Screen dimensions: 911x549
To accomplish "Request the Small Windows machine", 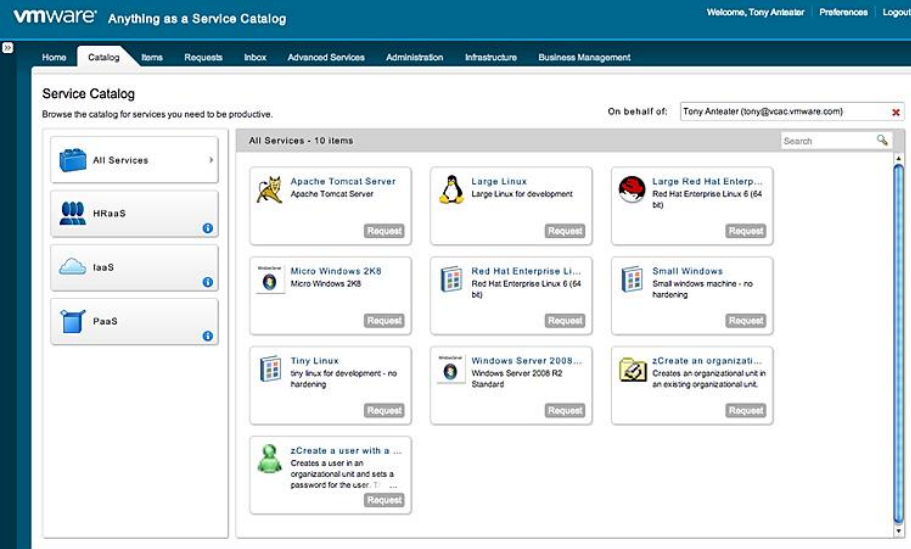I will pyautogui.click(x=745, y=321).
